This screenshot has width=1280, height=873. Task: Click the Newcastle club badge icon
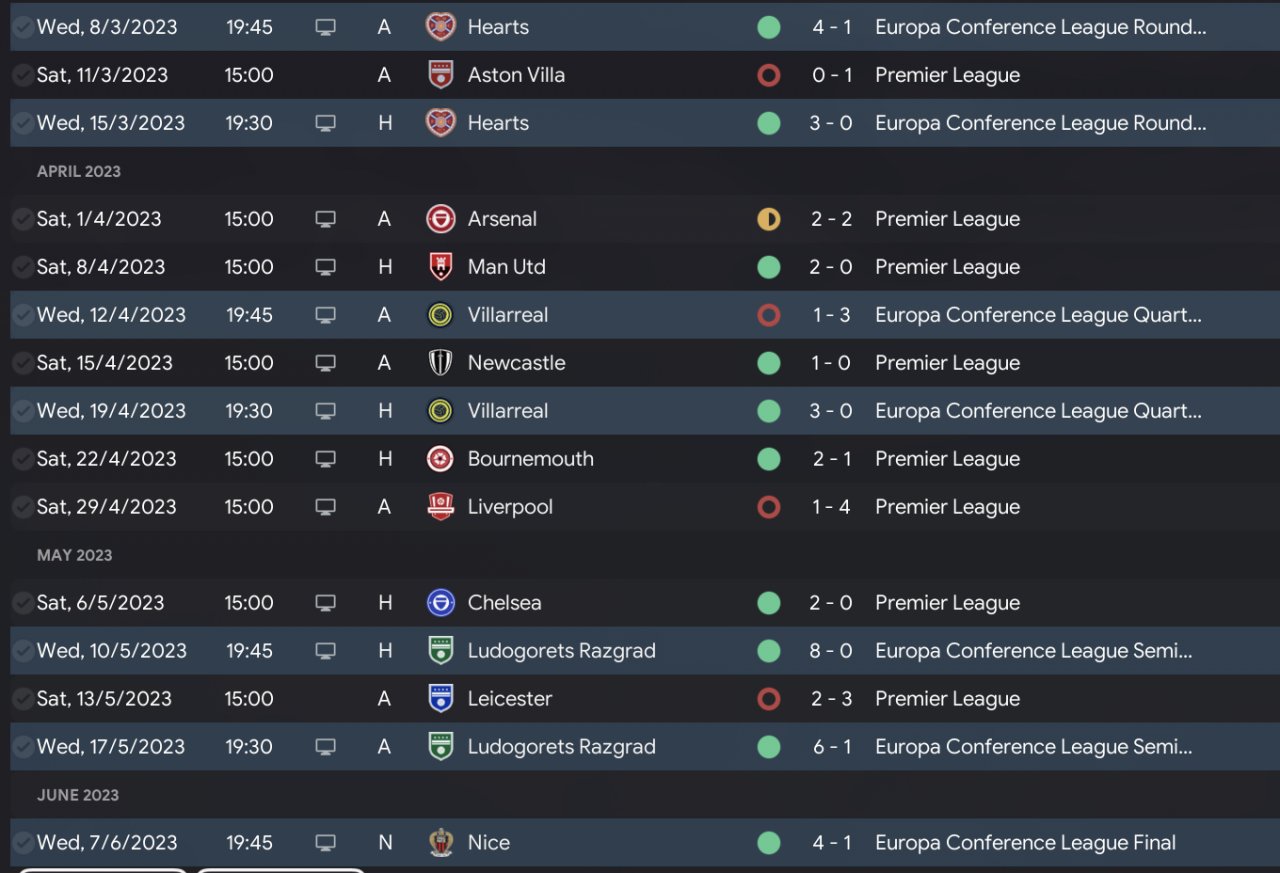tap(440, 363)
